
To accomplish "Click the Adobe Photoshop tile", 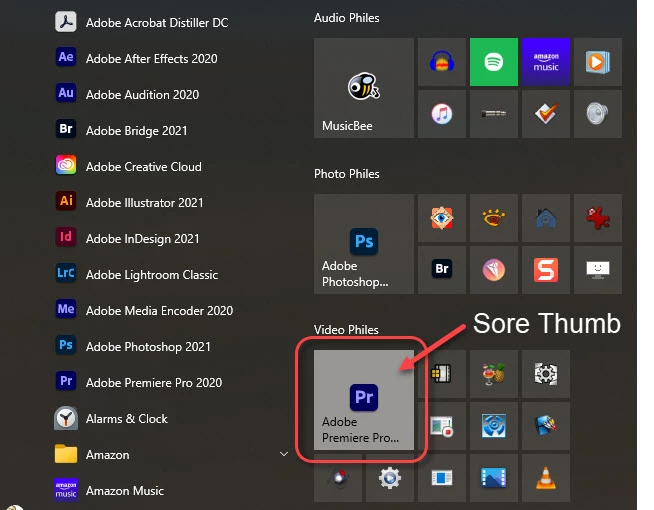I will point(364,244).
